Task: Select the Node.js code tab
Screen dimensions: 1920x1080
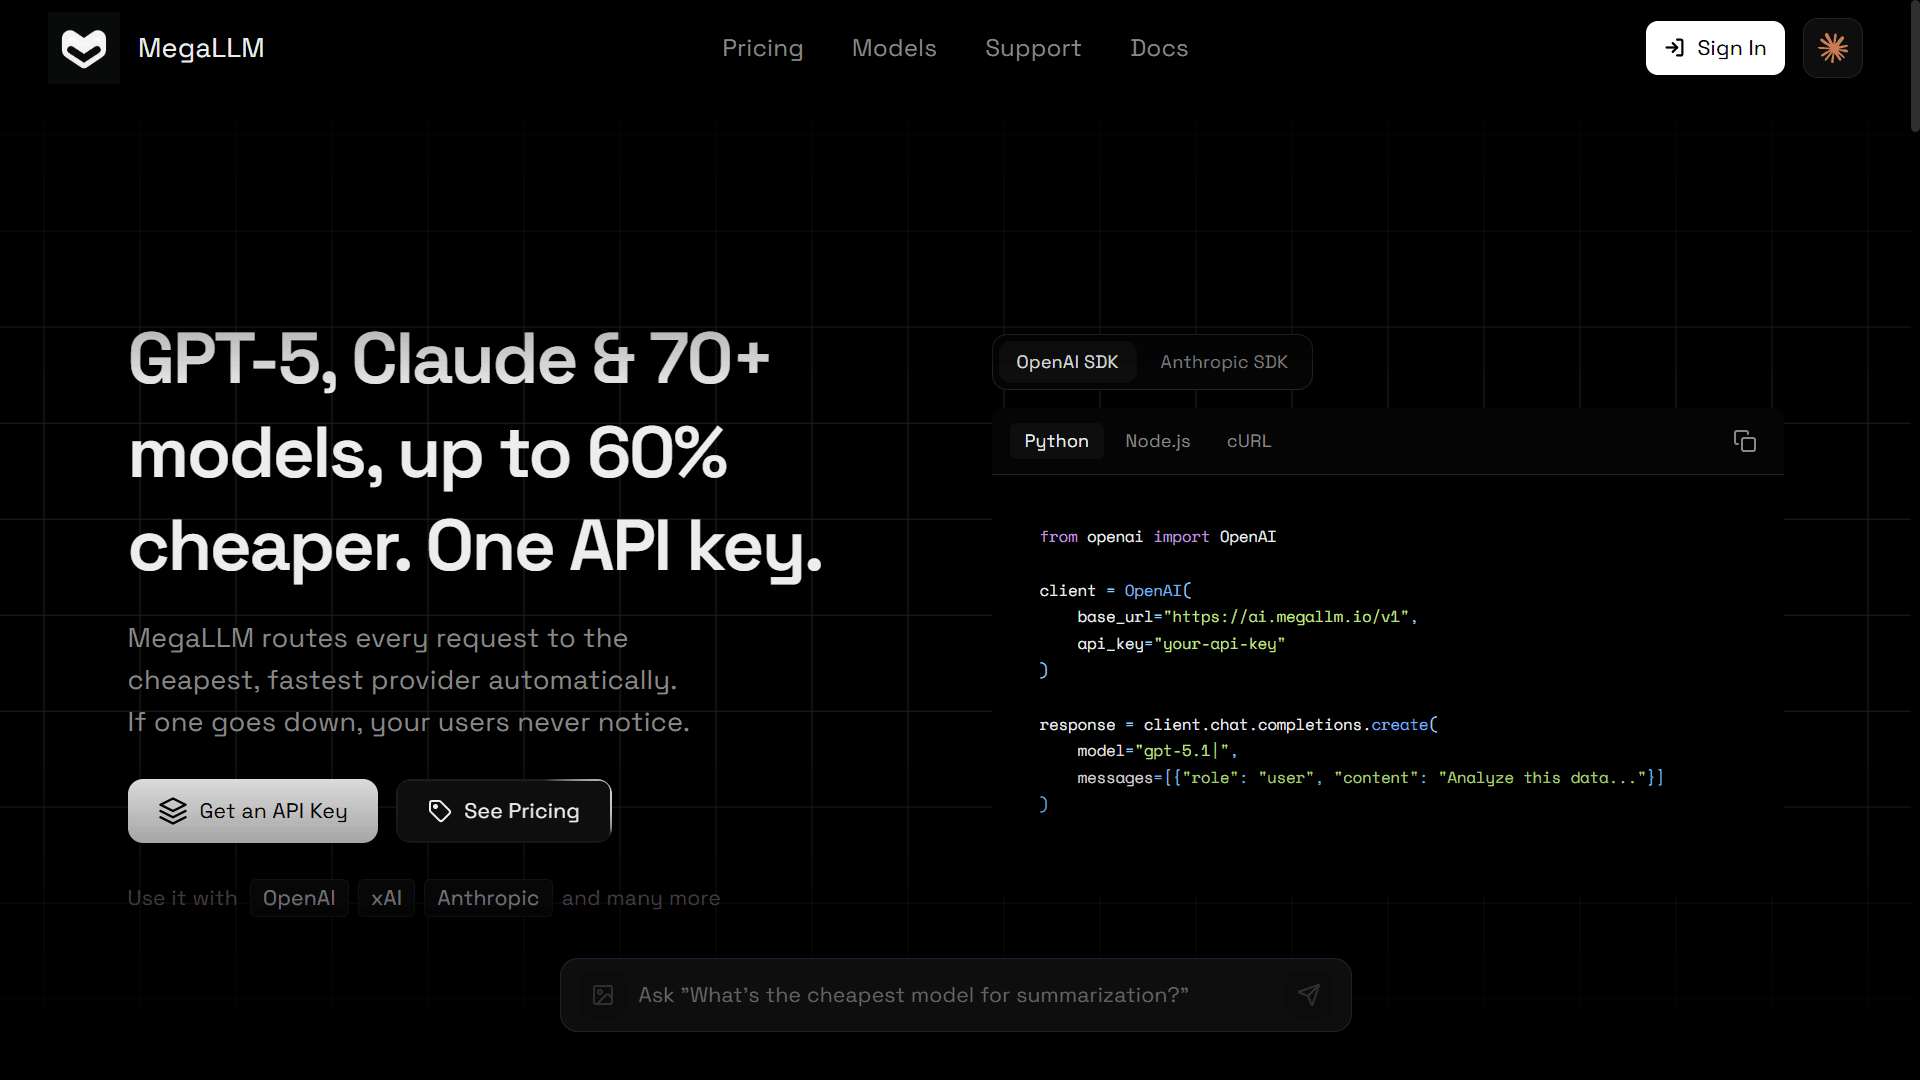Action: click(1158, 441)
